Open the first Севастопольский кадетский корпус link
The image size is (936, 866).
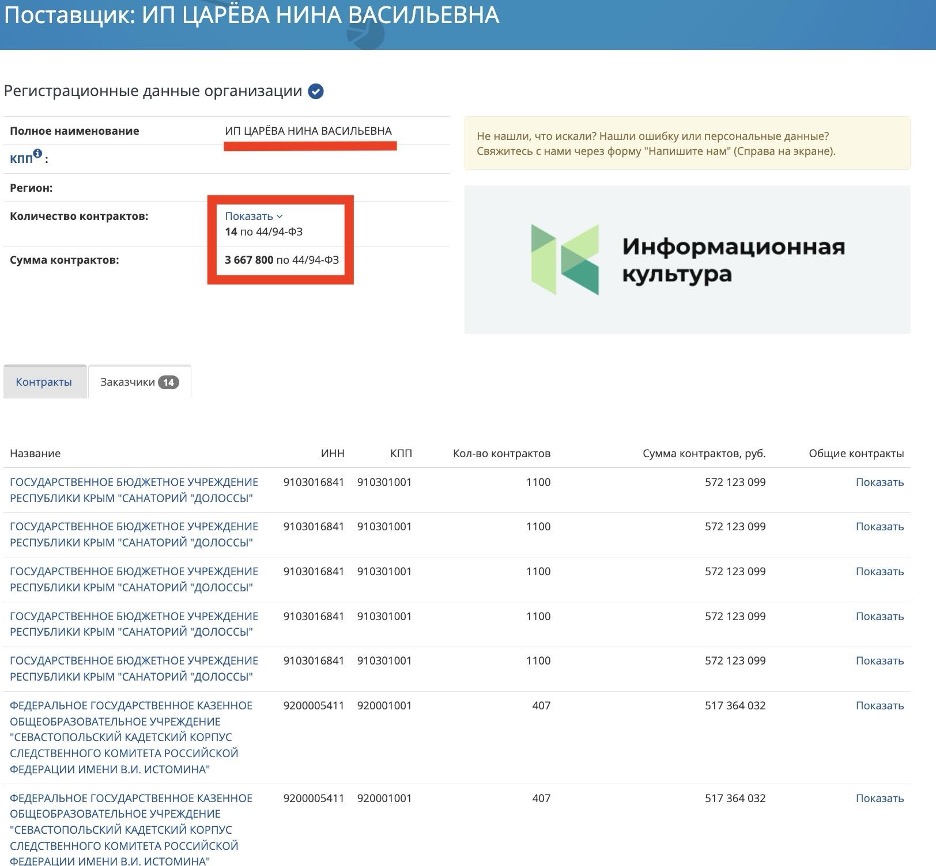(130, 737)
